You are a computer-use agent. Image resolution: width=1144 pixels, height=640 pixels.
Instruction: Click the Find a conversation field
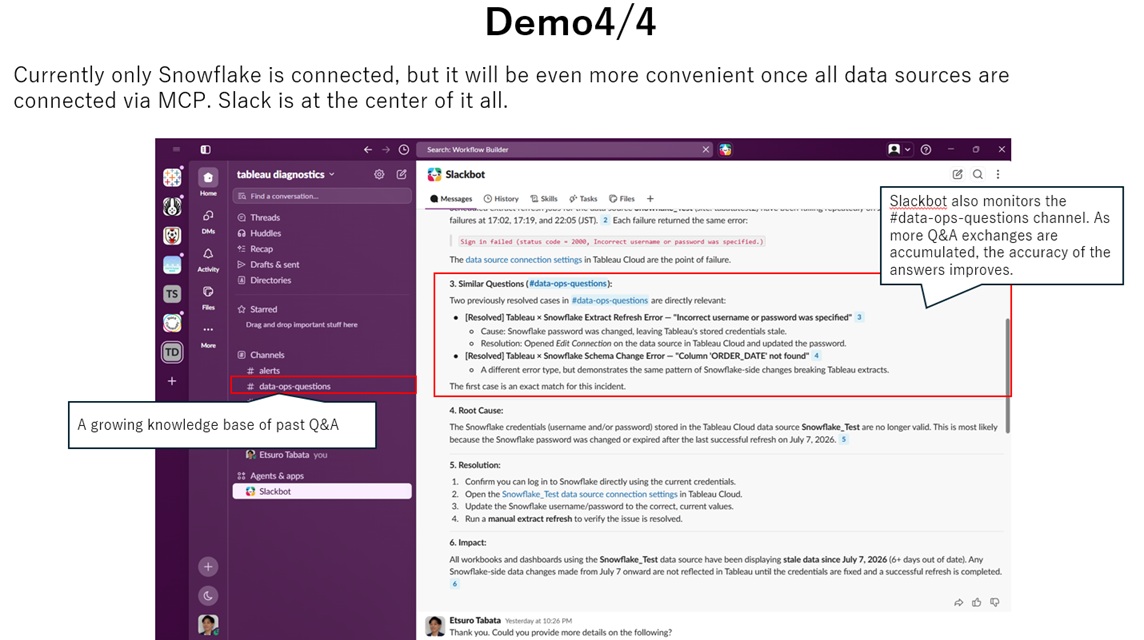tap(322, 196)
